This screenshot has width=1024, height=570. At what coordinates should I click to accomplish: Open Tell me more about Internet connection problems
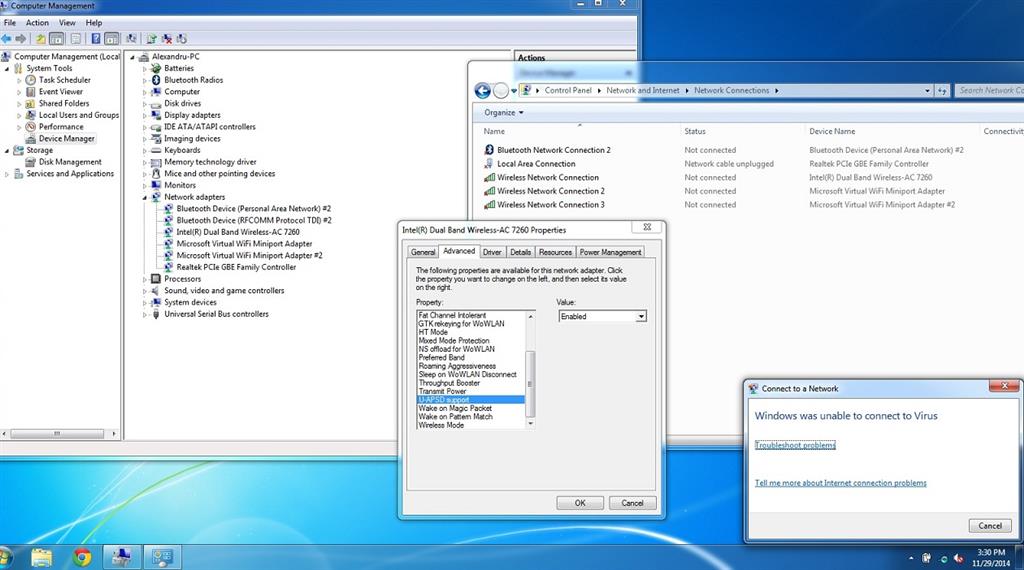(840, 483)
